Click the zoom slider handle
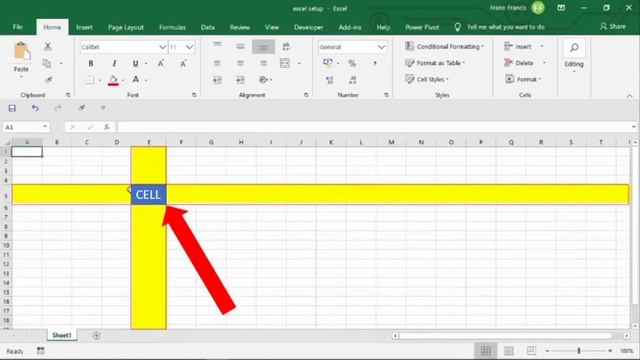The image size is (640, 360). coord(578,351)
